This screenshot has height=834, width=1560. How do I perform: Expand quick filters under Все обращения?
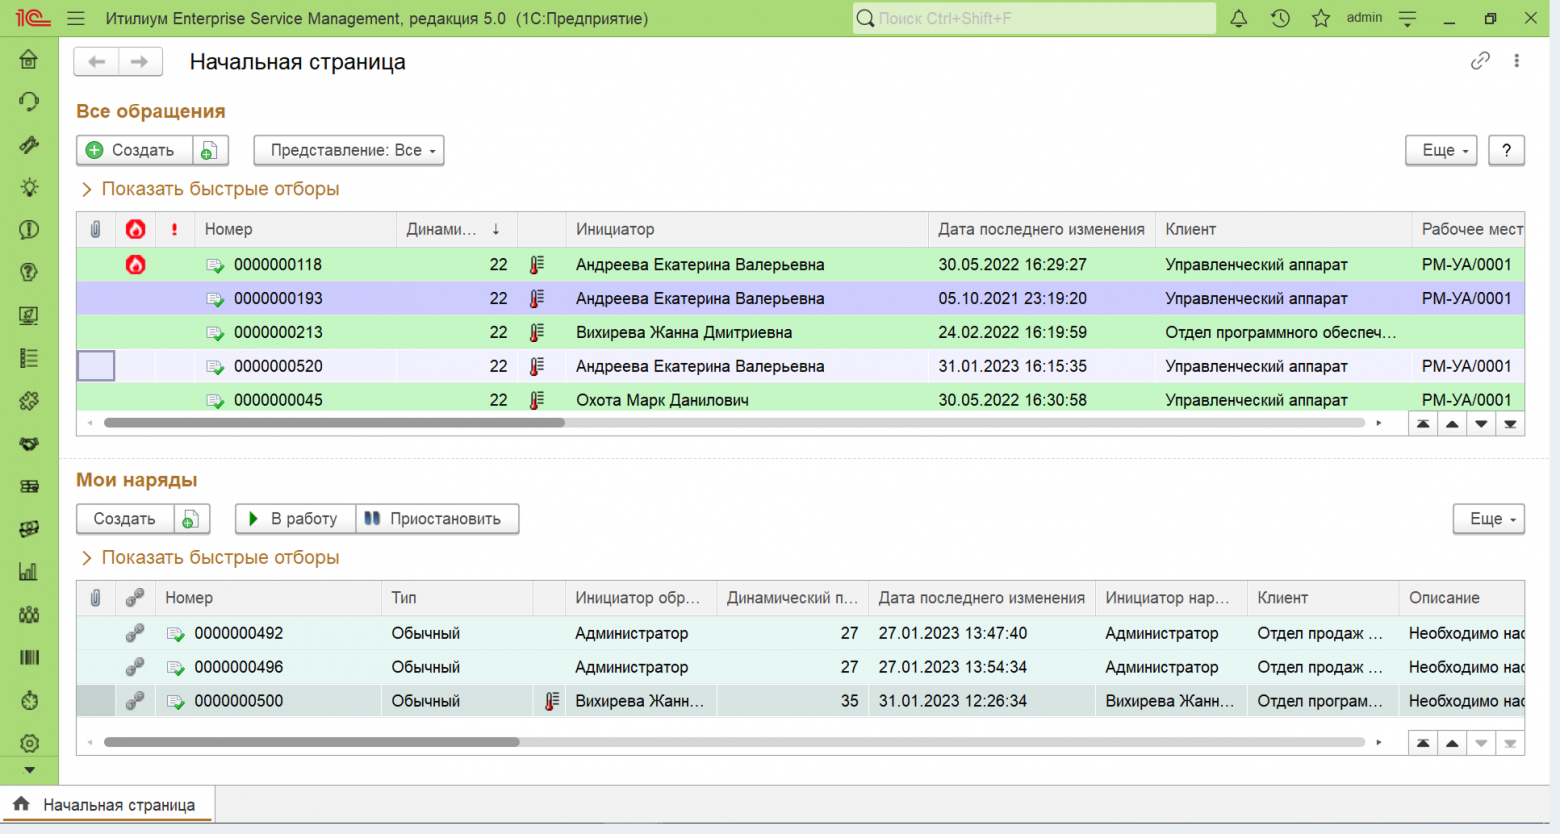(210, 189)
